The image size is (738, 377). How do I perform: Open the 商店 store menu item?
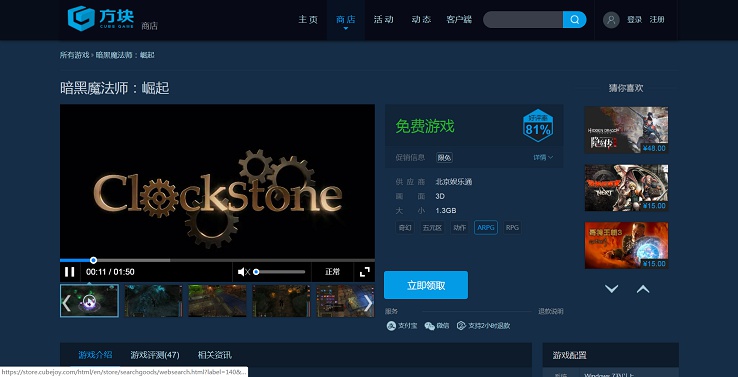tap(346, 20)
